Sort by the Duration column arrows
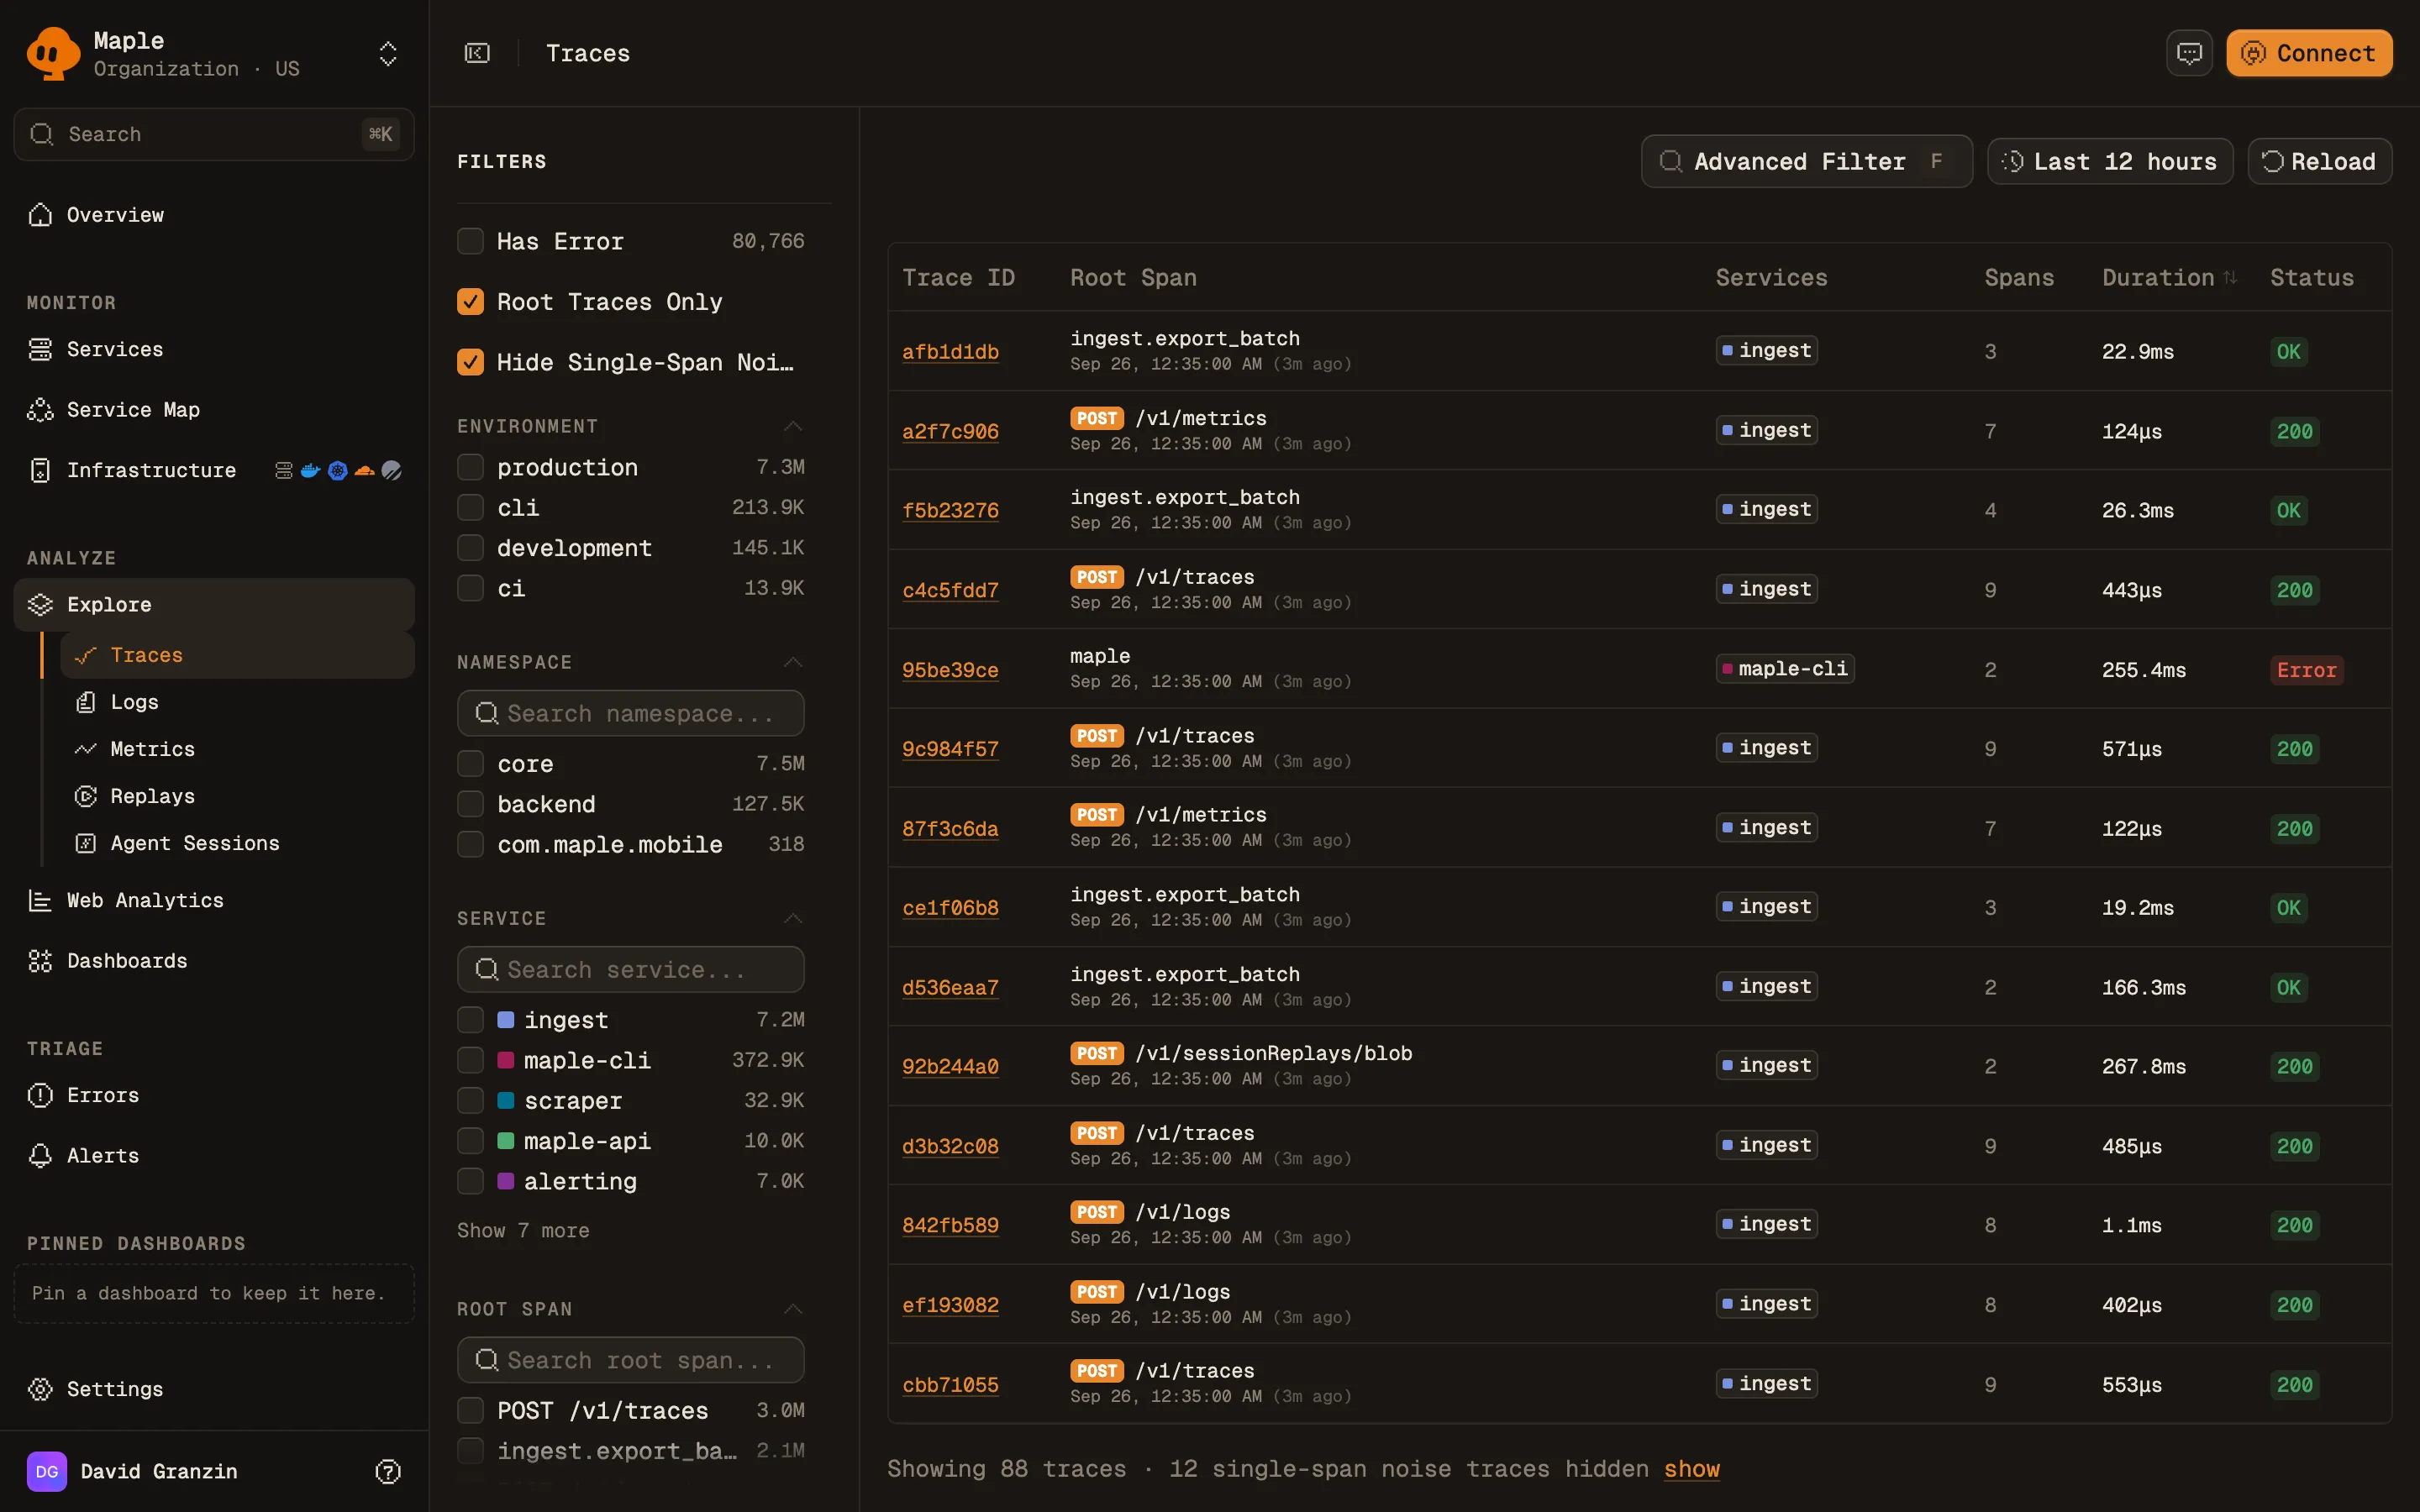This screenshot has width=2420, height=1512. (2230, 278)
